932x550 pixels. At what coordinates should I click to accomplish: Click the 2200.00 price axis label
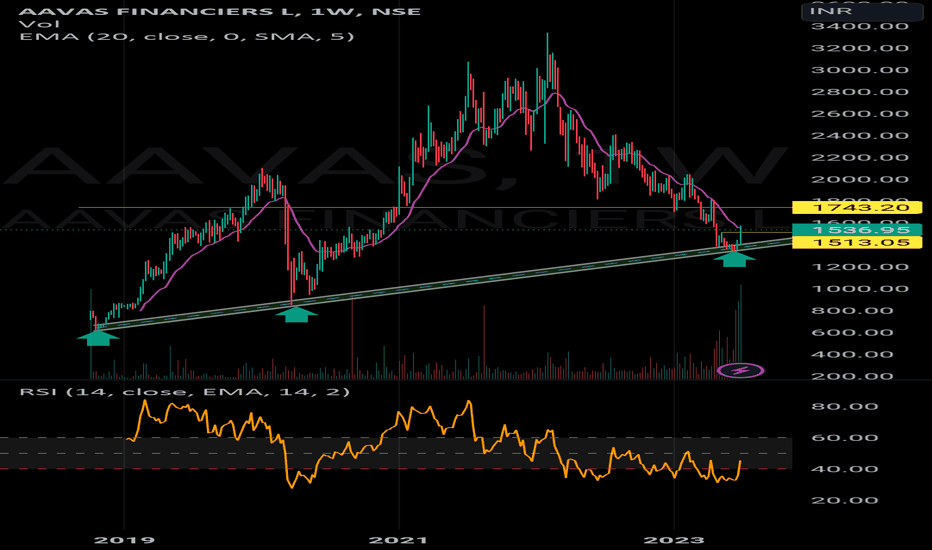click(x=860, y=158)
